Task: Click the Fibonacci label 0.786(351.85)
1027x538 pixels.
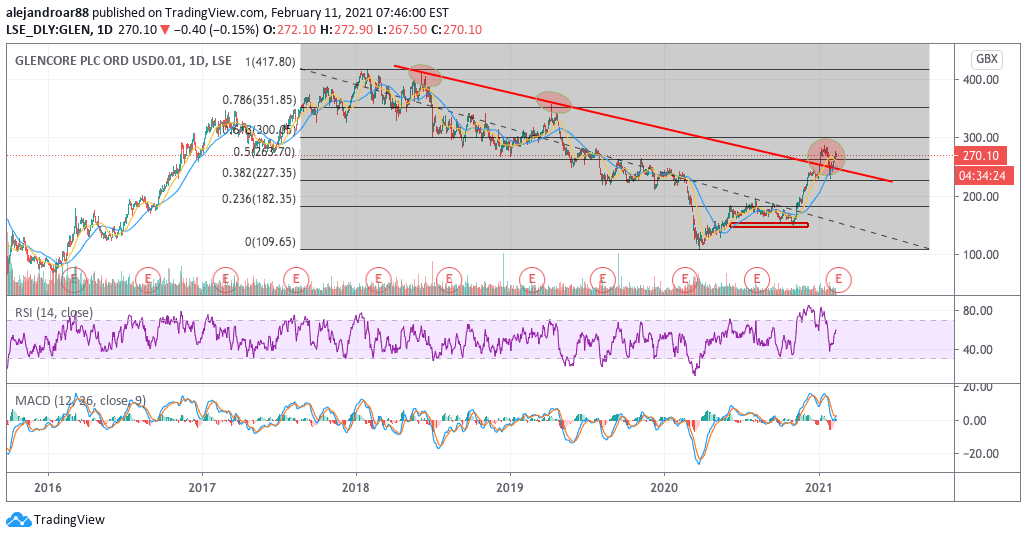Action: pyautogui.click(x=259, y=100)
